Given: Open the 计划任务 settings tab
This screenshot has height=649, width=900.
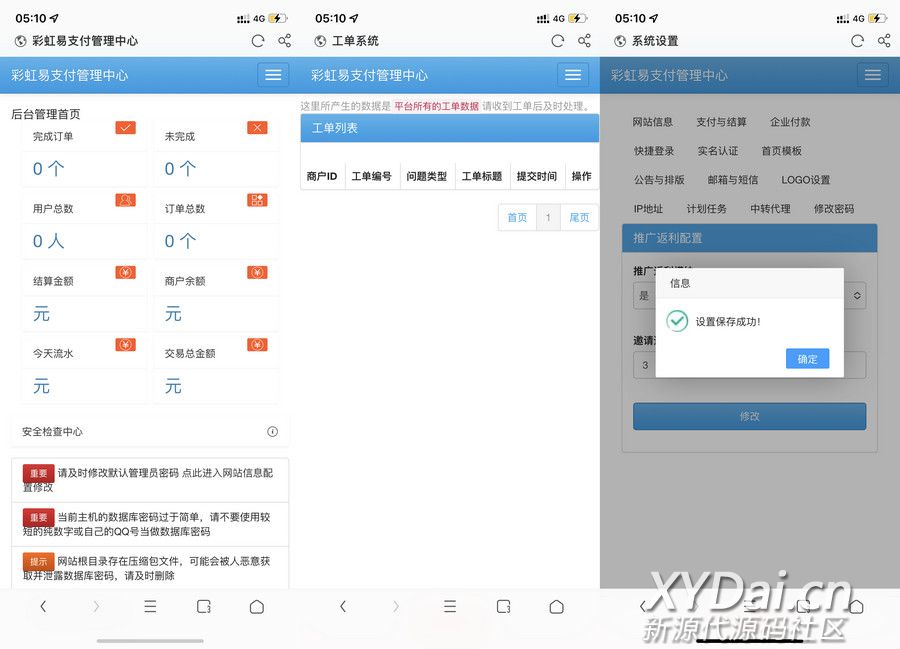Looking at the screenshot, I should point(706,209).
